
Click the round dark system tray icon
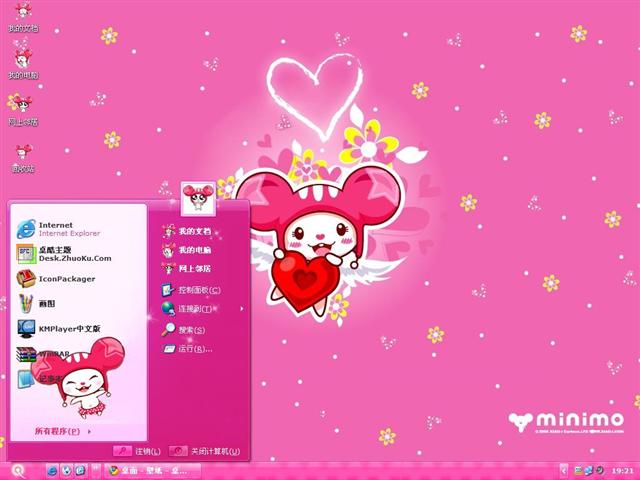click(x=600, y=471)
